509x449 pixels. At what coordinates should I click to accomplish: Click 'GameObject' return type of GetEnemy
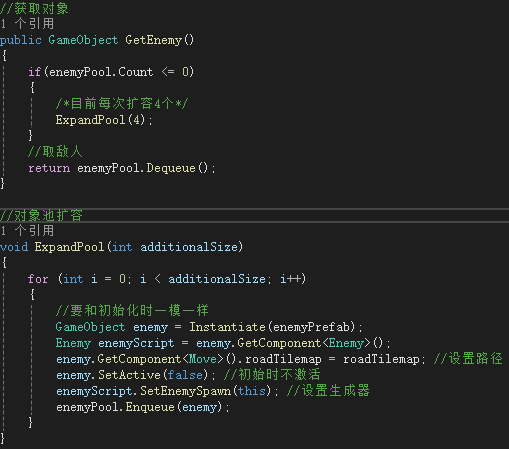point(83,40)
